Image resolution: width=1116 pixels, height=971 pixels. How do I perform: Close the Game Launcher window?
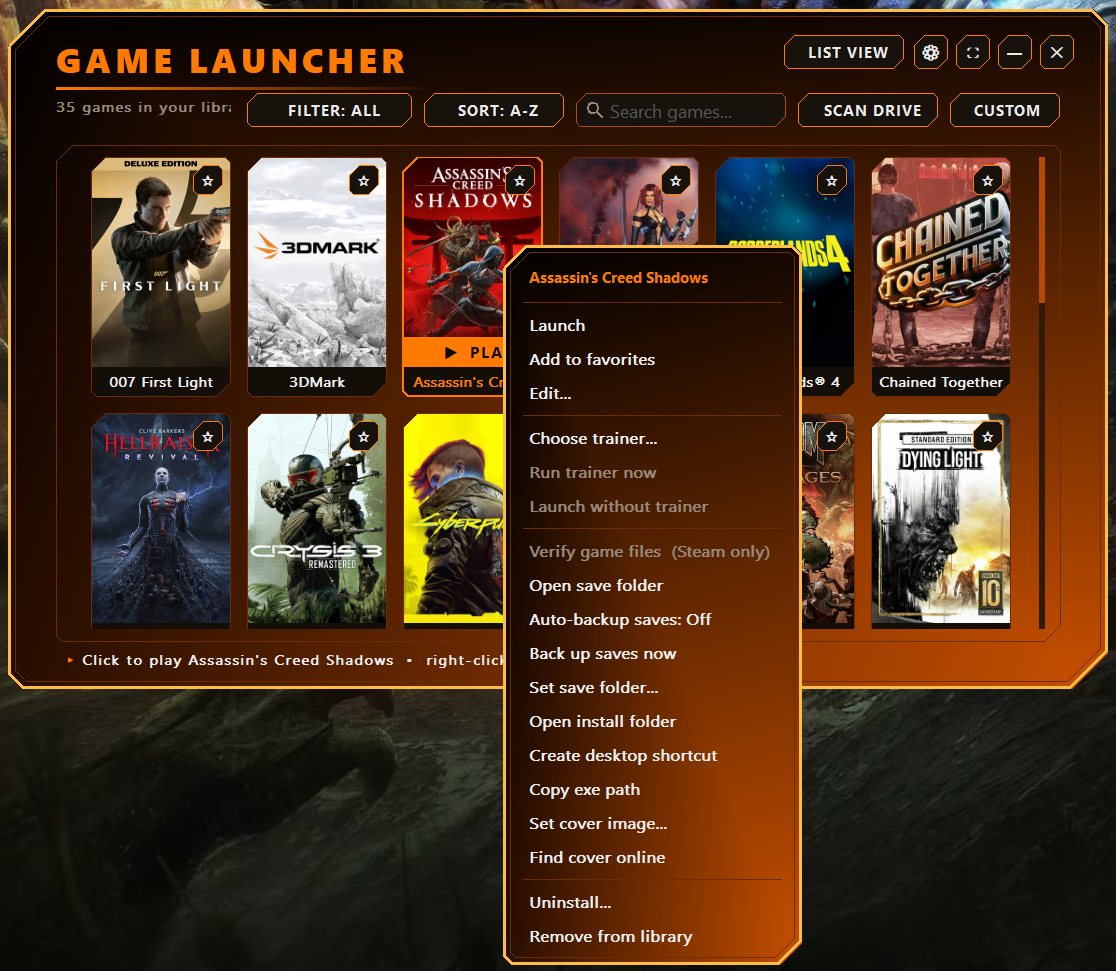pyautogui.click(x=1057, y=53)
